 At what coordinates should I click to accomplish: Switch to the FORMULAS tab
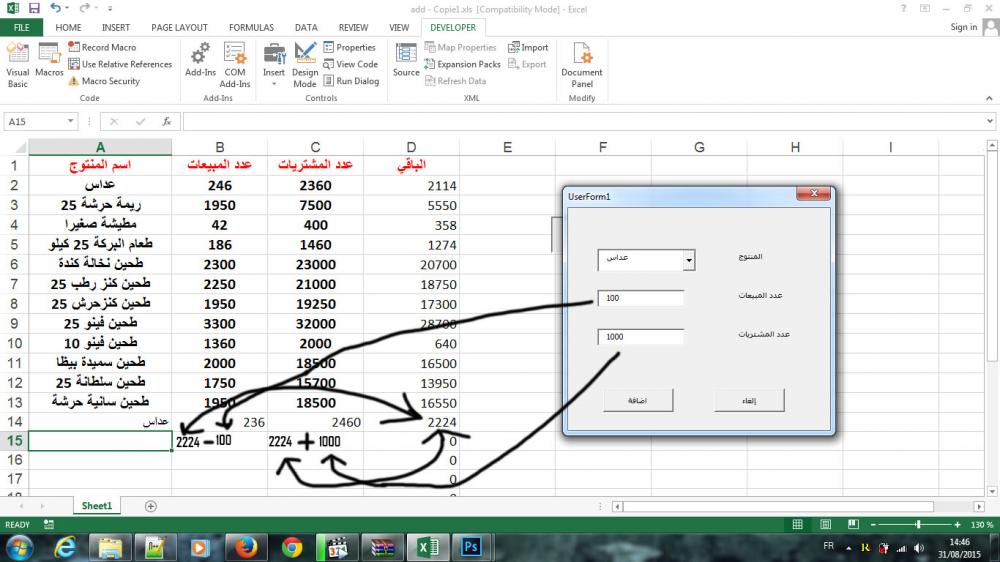[x=251, y=28]
